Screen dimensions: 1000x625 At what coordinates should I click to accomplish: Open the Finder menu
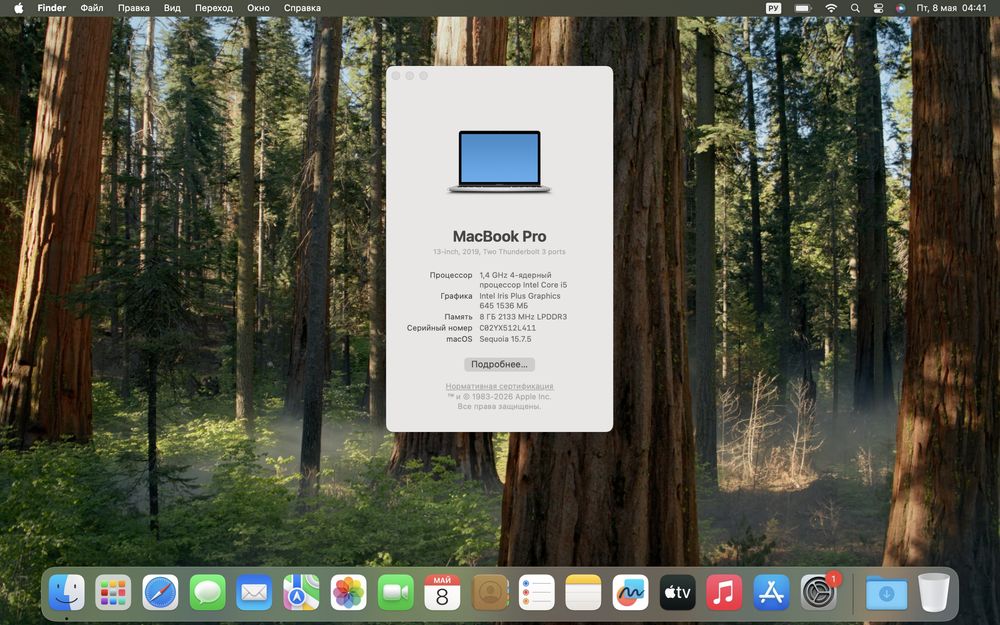(52, 8)
